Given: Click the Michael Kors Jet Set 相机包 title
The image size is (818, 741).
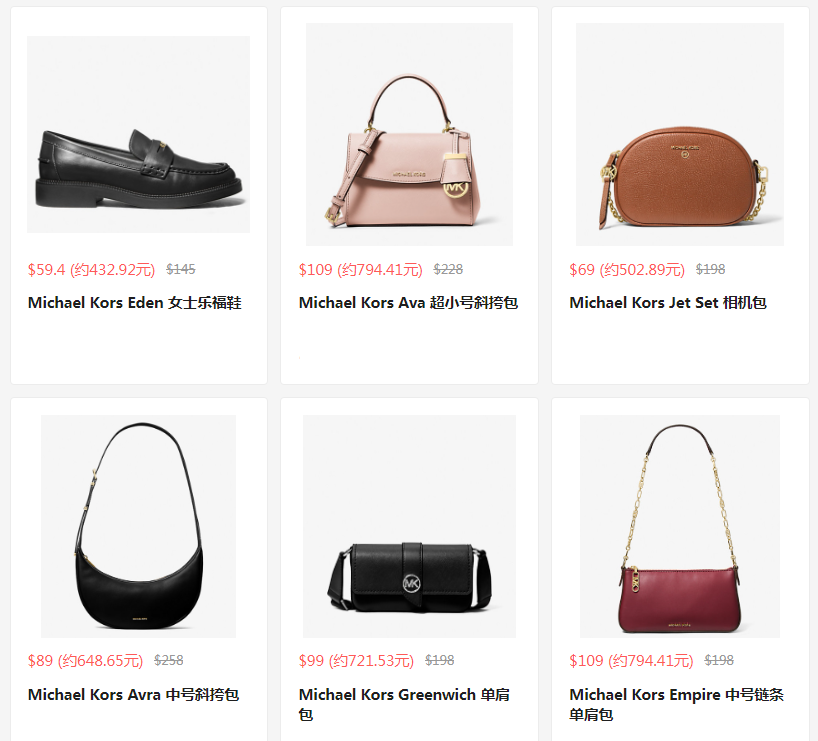Looking at the screenshot, I should [668, 303].
